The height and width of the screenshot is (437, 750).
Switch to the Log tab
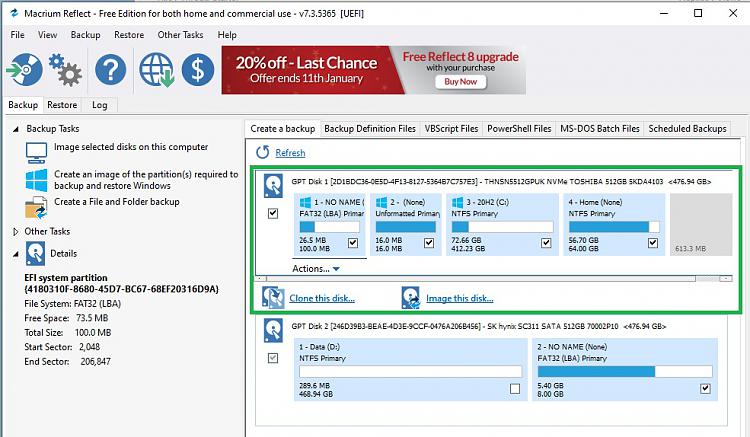tap(99, 105)
